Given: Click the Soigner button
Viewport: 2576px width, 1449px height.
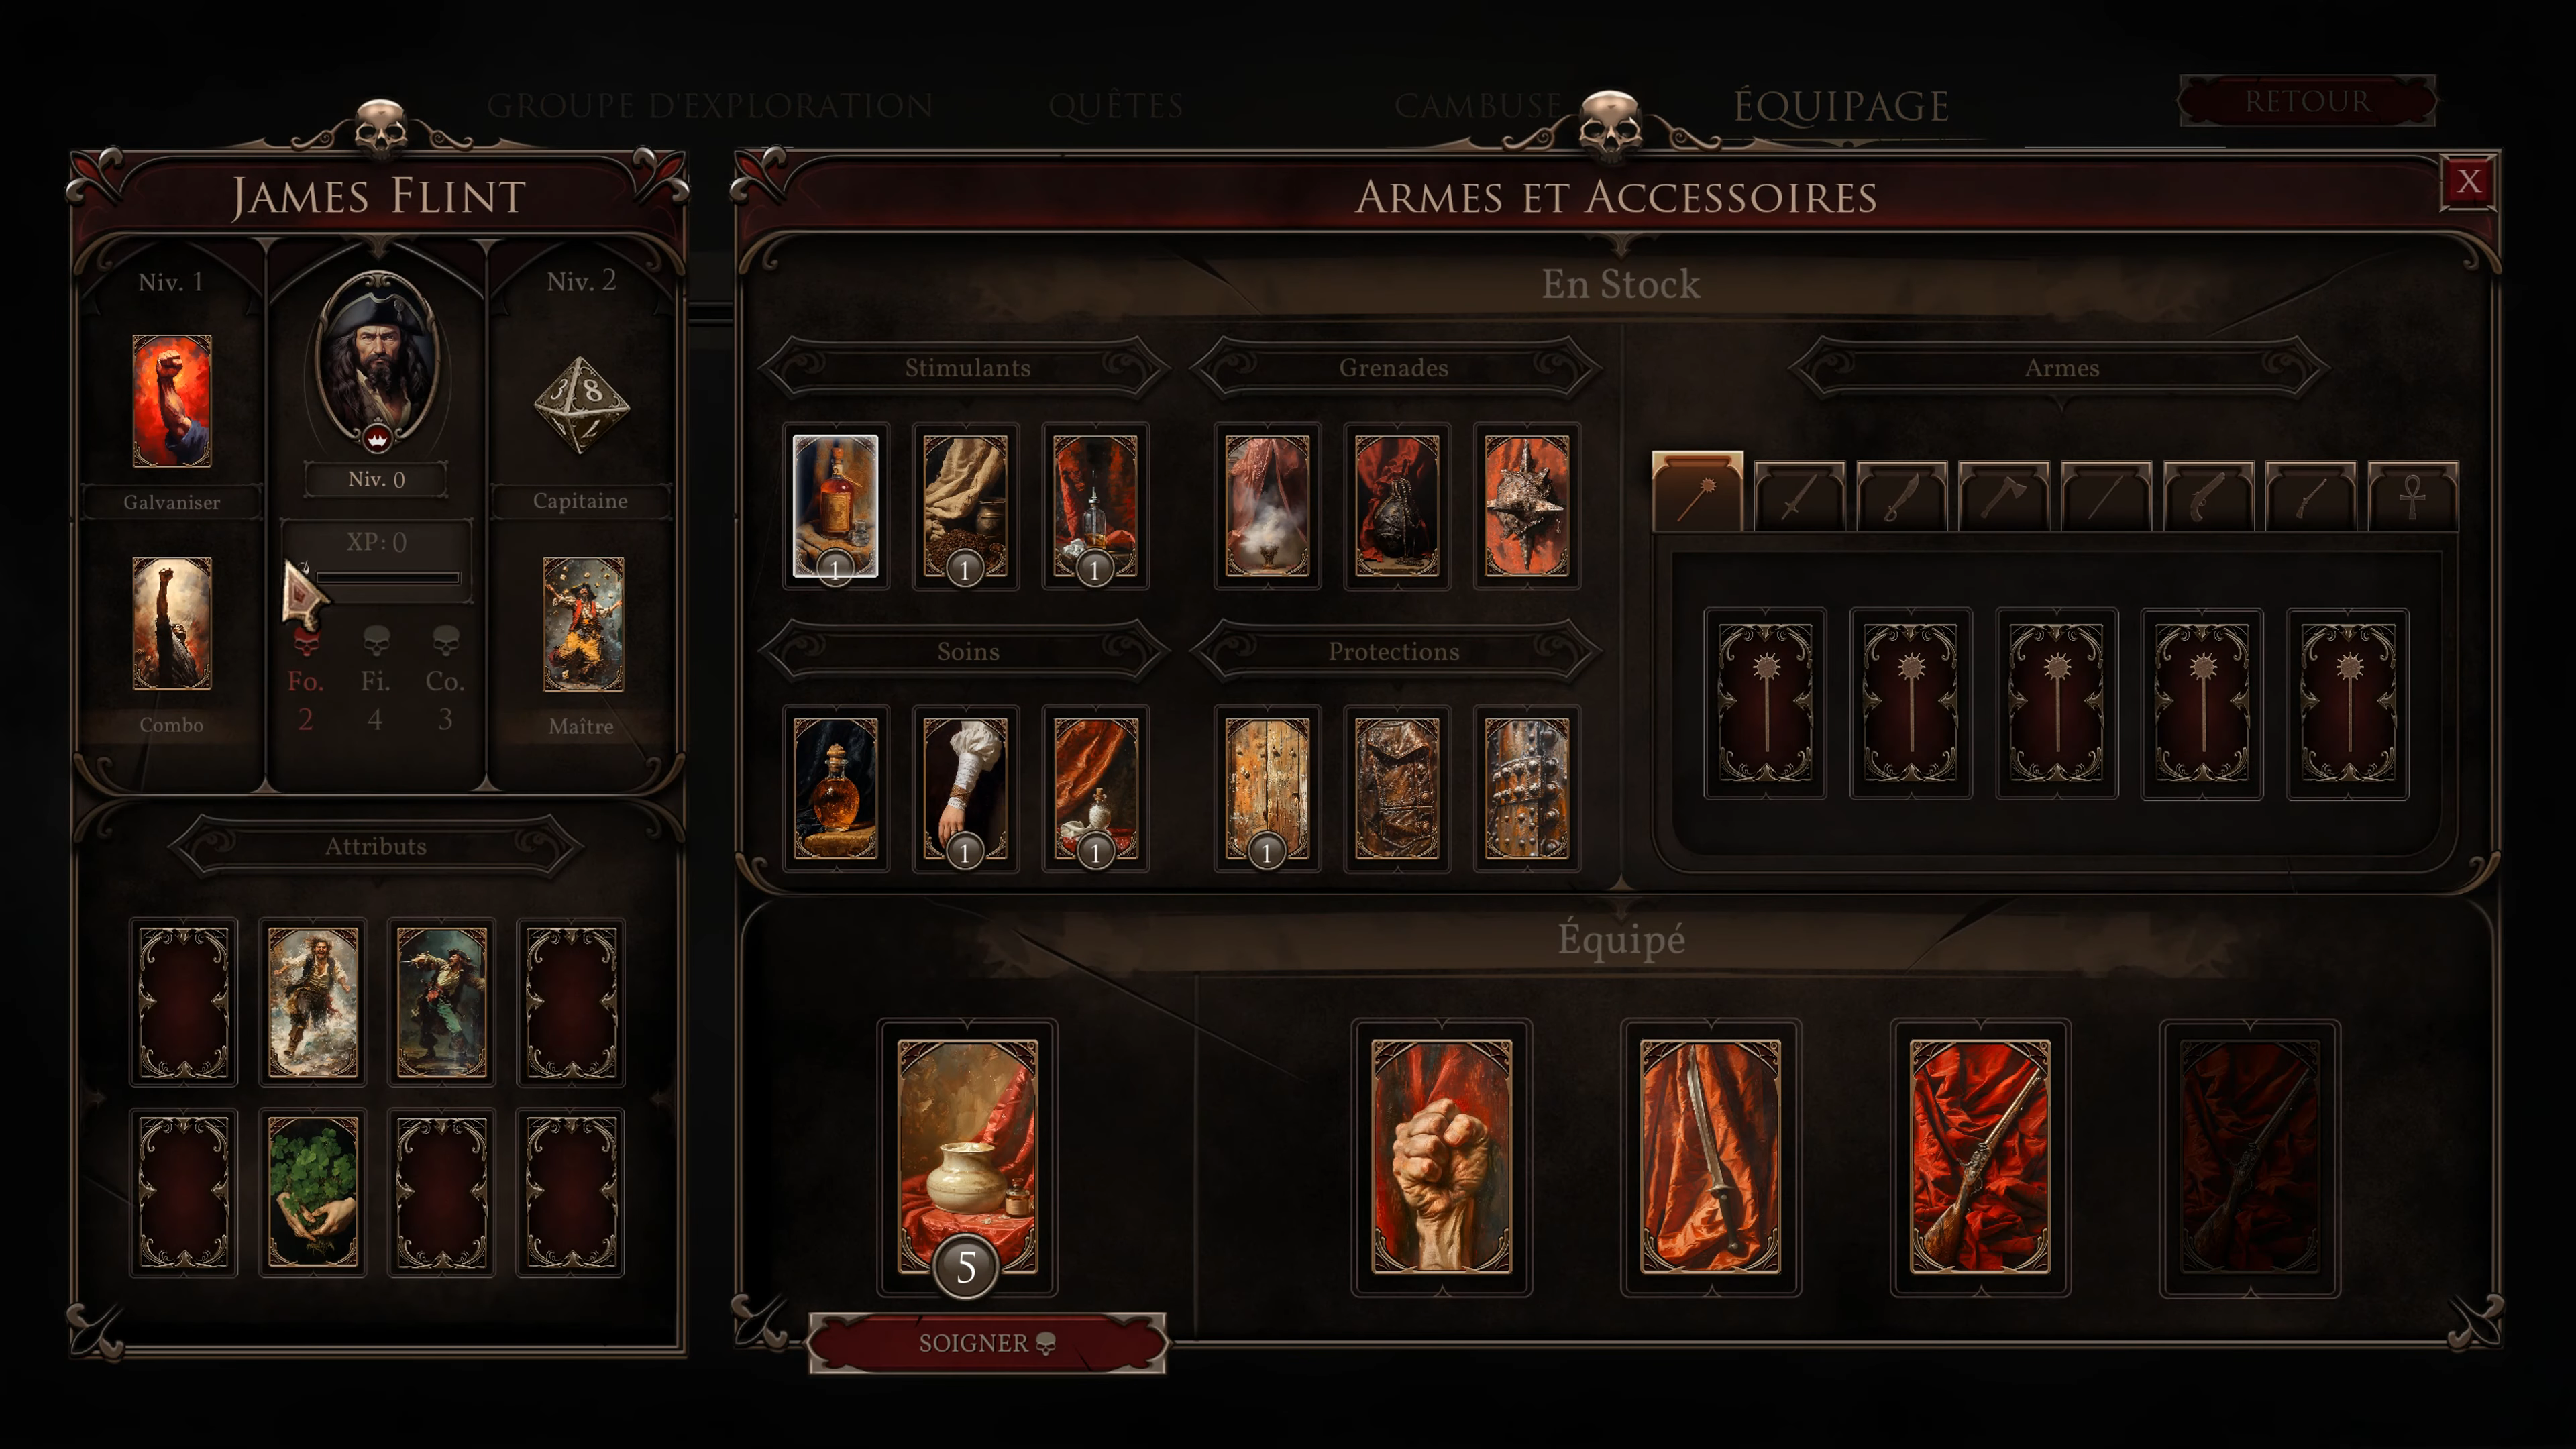Looking at the screenshot, I should pos(987,1343).
